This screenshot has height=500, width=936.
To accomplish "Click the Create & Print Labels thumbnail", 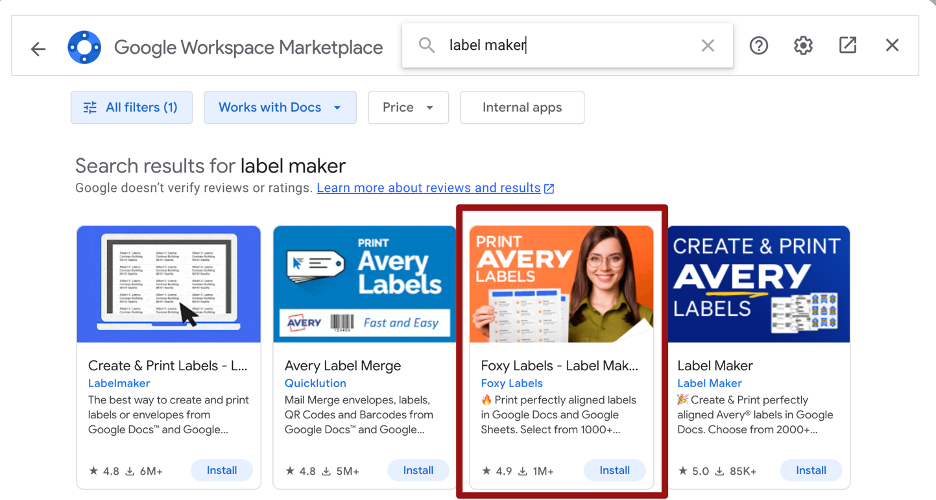I will pyautogui.click(x=169, y=284).
